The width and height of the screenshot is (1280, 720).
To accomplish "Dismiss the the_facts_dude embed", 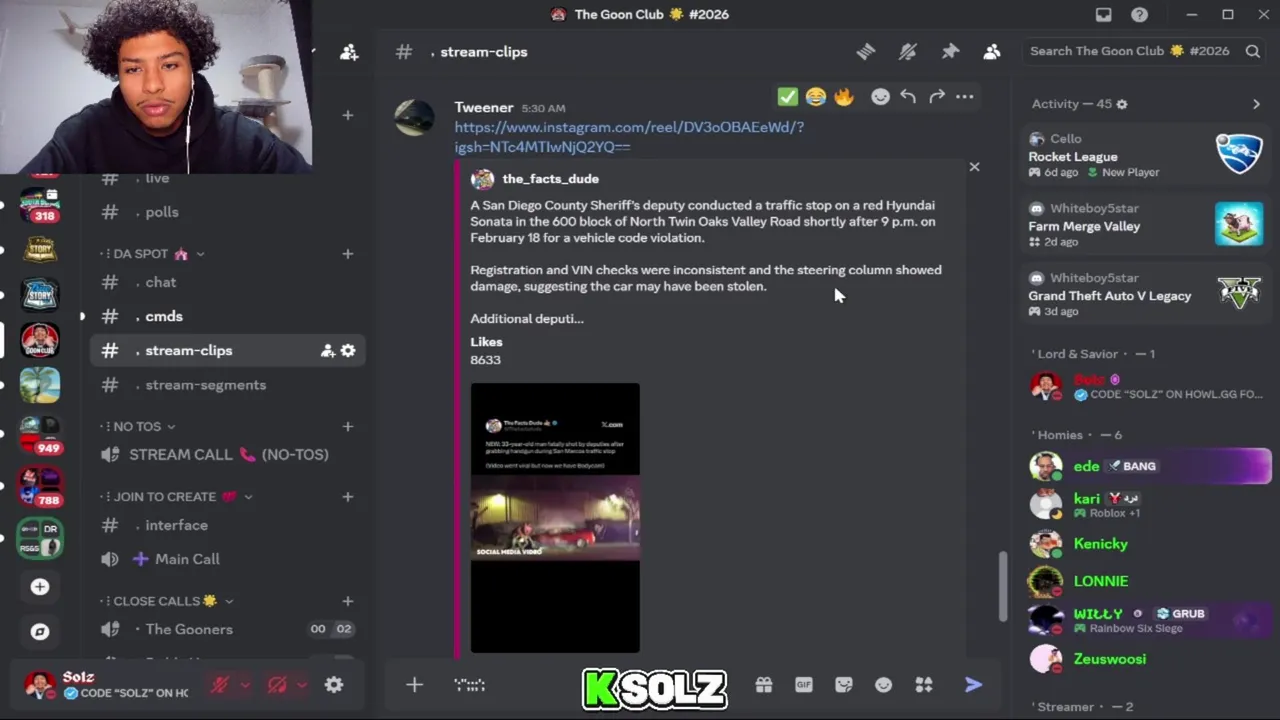I will click(974, 167).
